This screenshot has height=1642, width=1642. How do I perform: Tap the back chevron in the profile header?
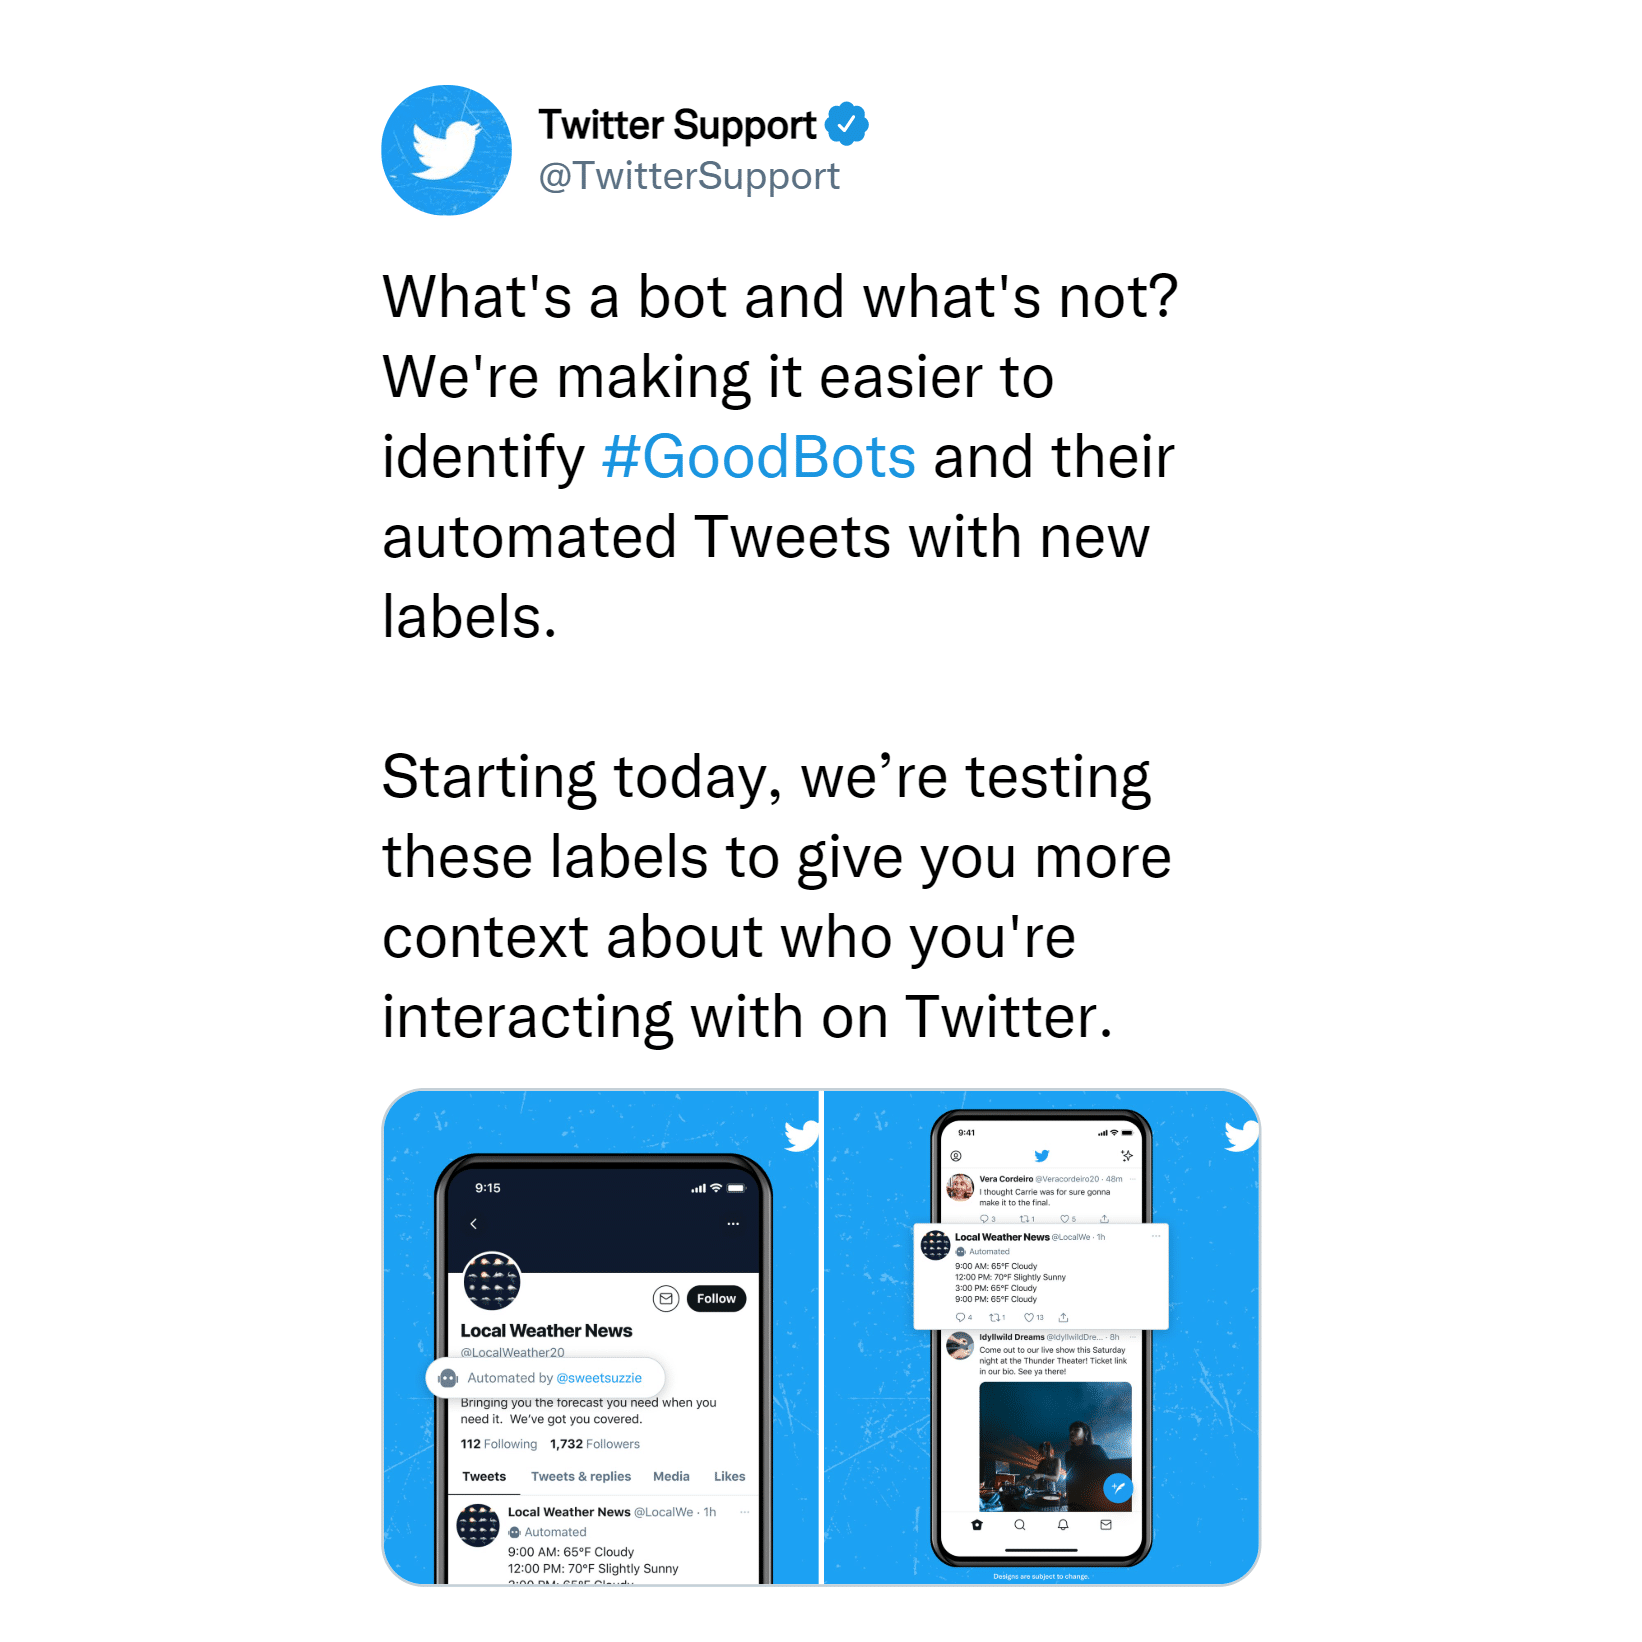(474, 1223)
